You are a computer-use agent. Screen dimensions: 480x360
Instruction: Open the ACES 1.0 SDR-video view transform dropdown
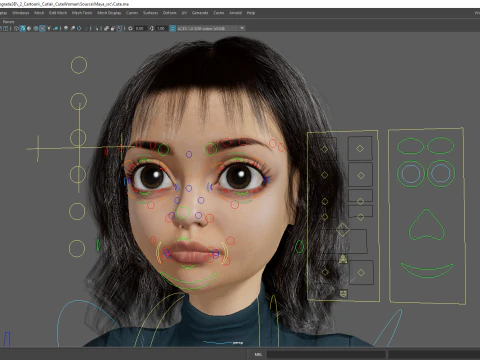coord(211,28)
